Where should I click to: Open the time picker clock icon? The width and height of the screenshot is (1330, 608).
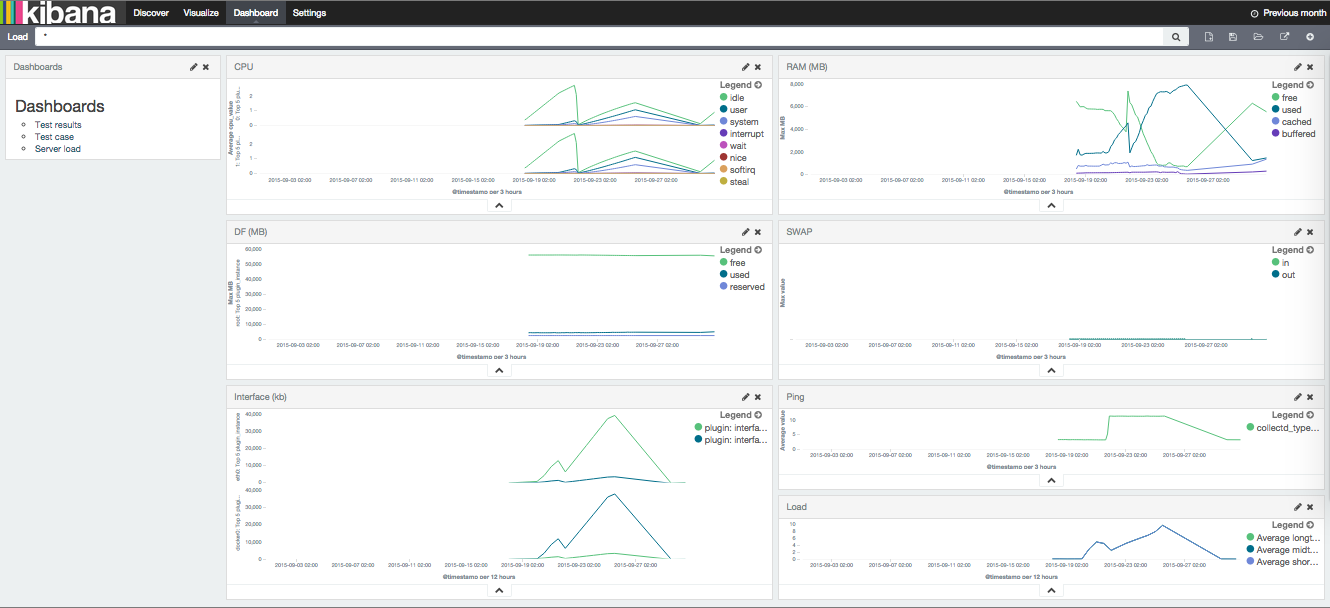pyautogui.click(x=1255, y=13)
